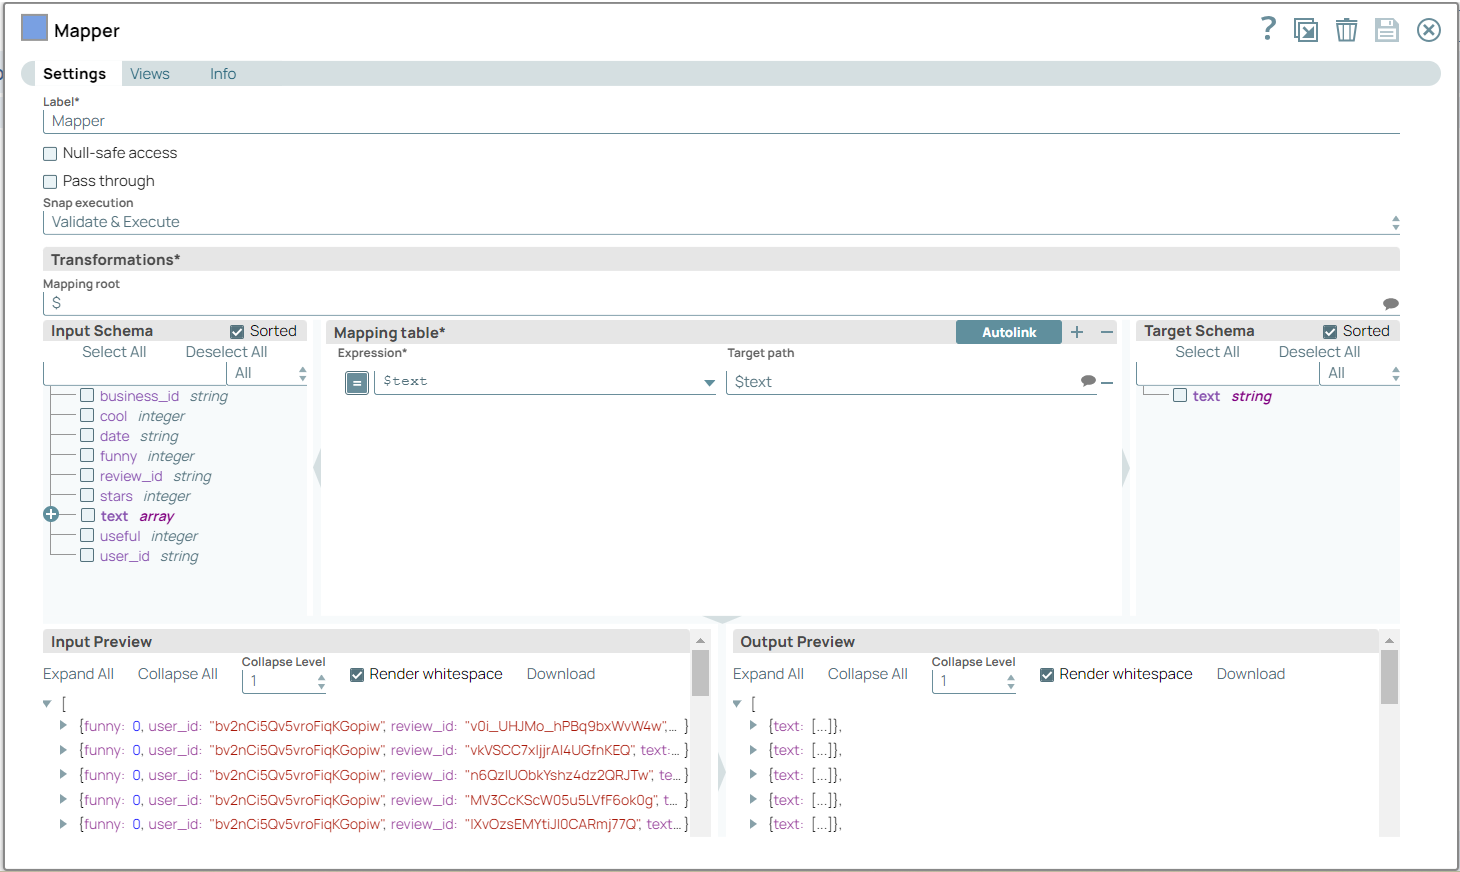The height and width of the screenshot is (872, 1460).
Task: Open the $text expression dropdown
Action: 709,382
